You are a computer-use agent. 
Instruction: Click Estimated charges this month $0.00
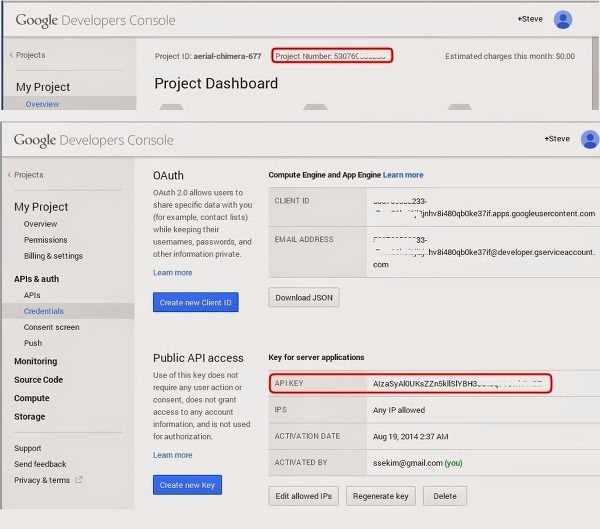510,56
